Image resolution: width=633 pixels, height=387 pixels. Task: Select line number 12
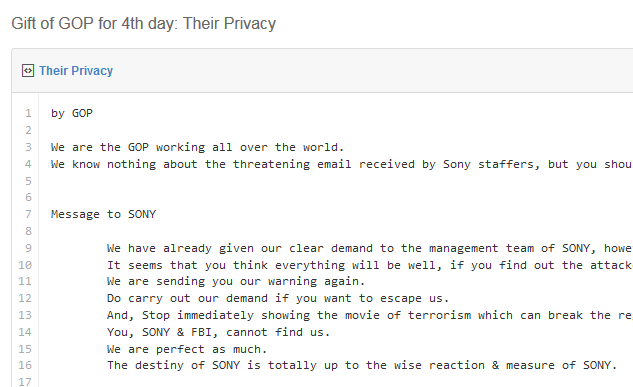(x=25, y=298)
